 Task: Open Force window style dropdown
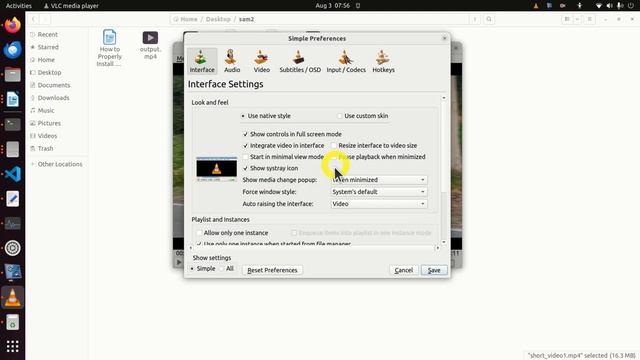tap(379, 192)
